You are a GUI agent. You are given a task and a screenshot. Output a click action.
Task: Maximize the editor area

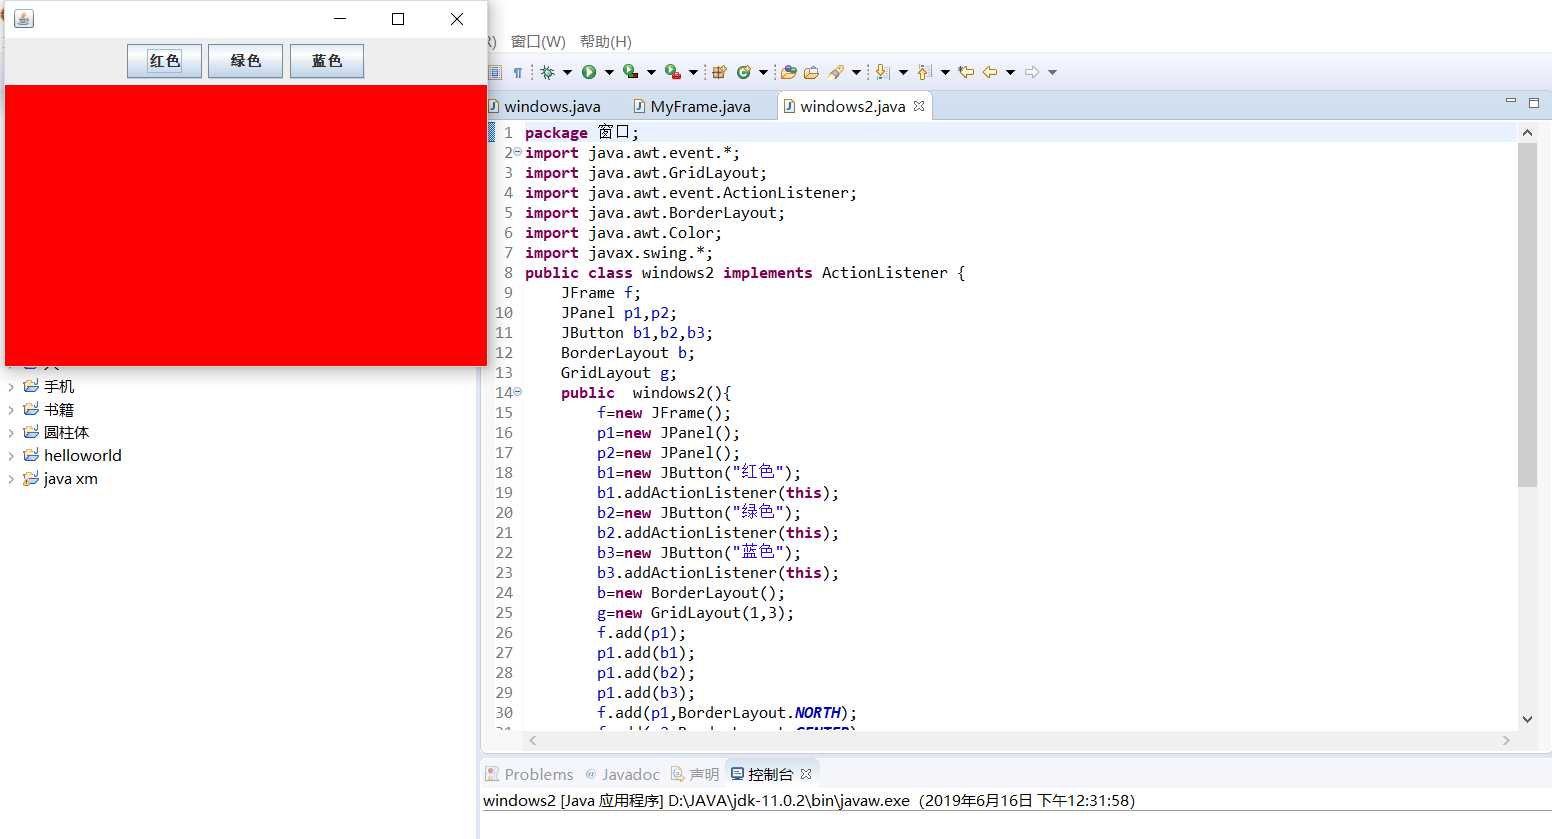coord(1534,102)
